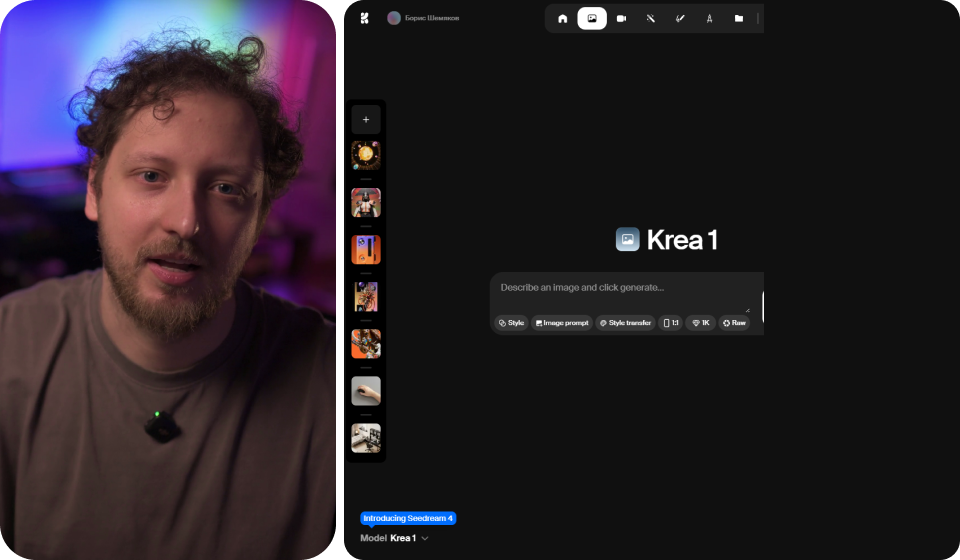Open the orange phone device thumbnail
The width and height of the screenshot is (960, 560).
tap(366, 250)
